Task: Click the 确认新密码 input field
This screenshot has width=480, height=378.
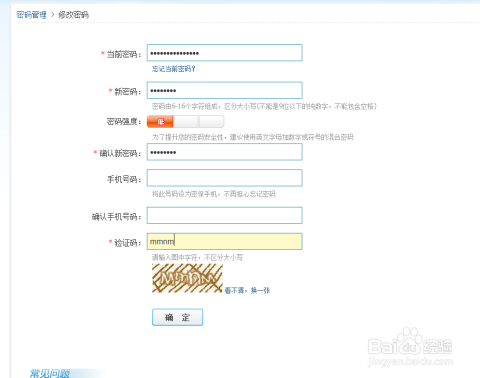Action: click(224, 152)
